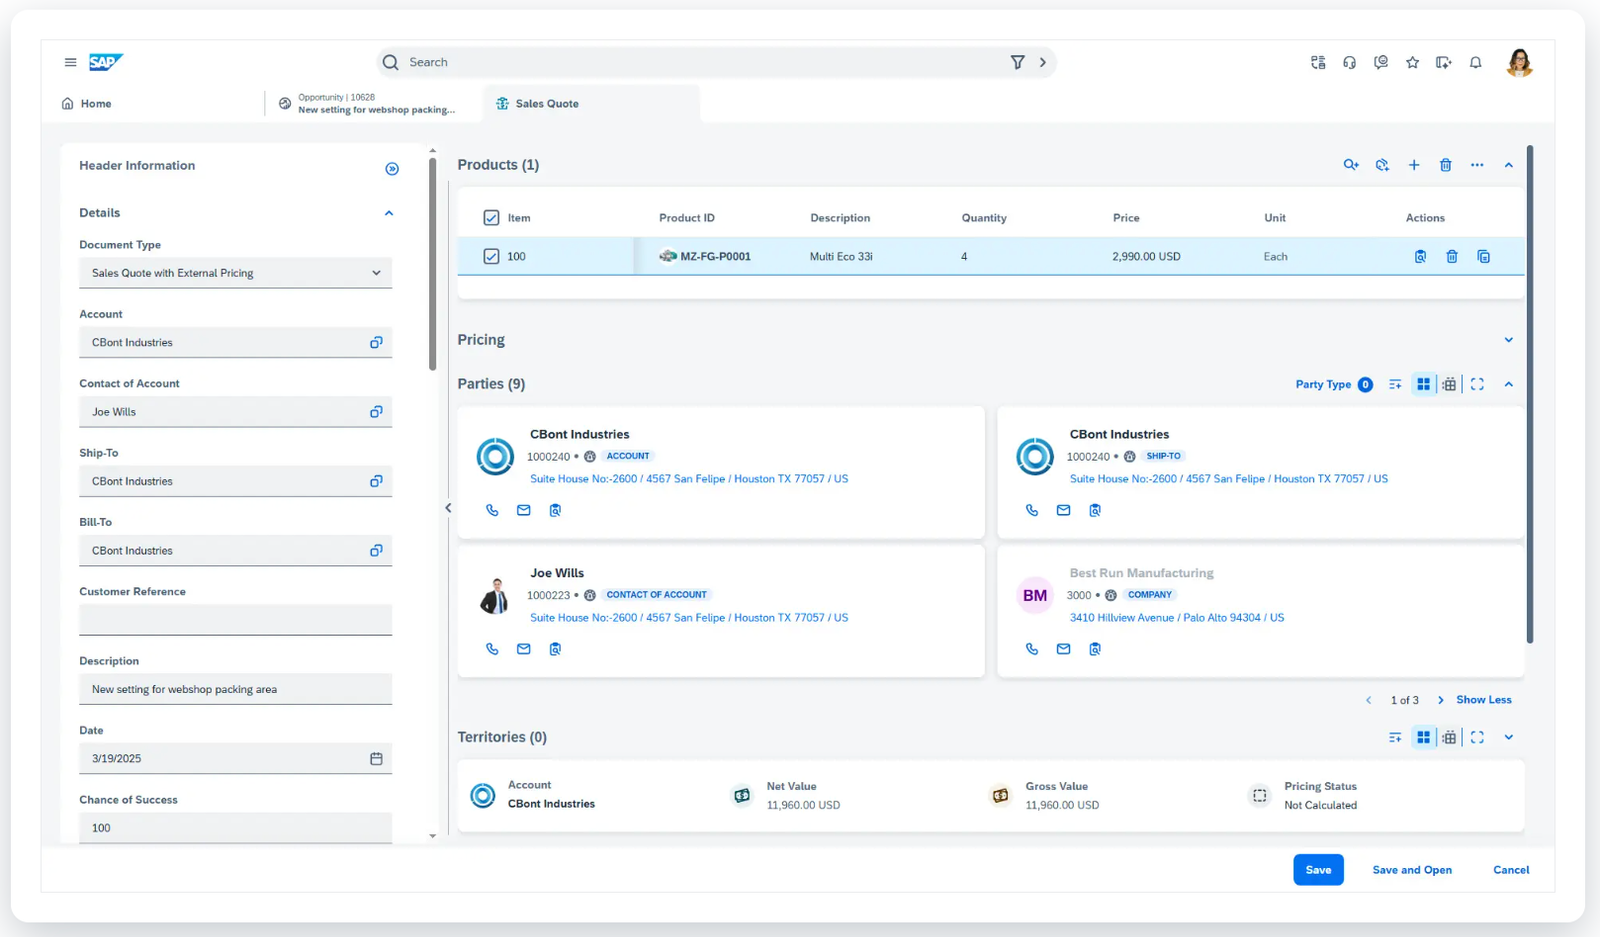Toggle select-all checkbox in Products header

coord(491,218)
